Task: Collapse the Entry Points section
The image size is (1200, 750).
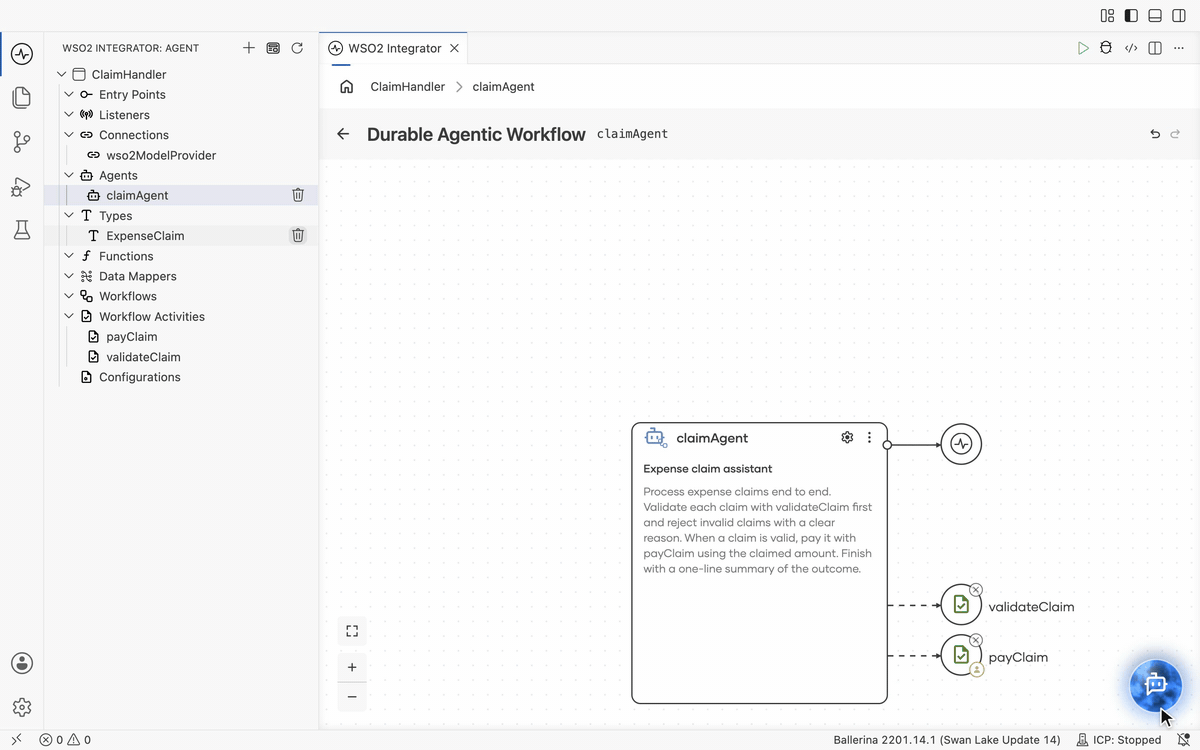Action: point(69,95)
